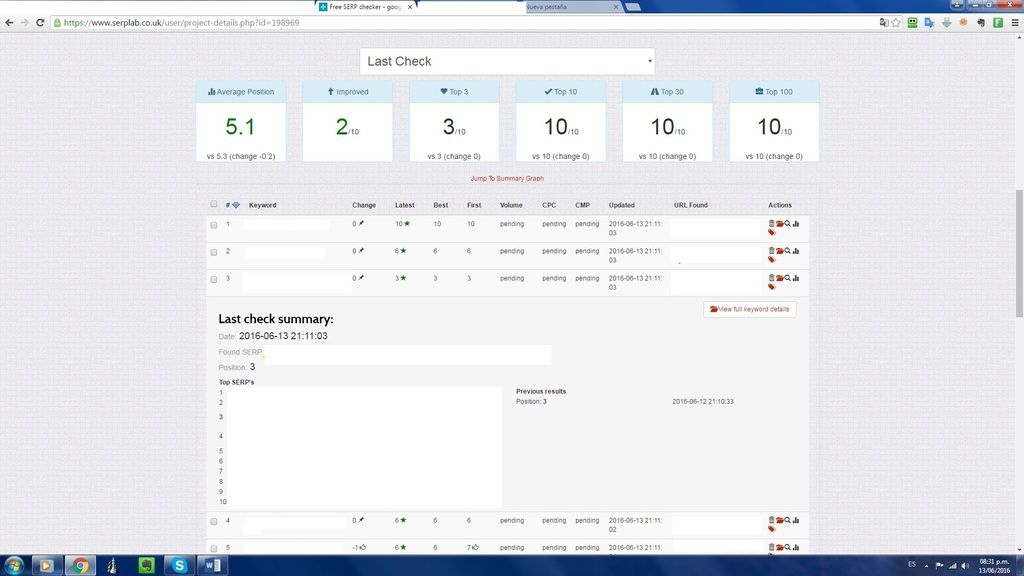The height and width of the screenshot is (576, 1024).
Task: Click the magnifier icon in row 3
Action: tap(788, 278)
